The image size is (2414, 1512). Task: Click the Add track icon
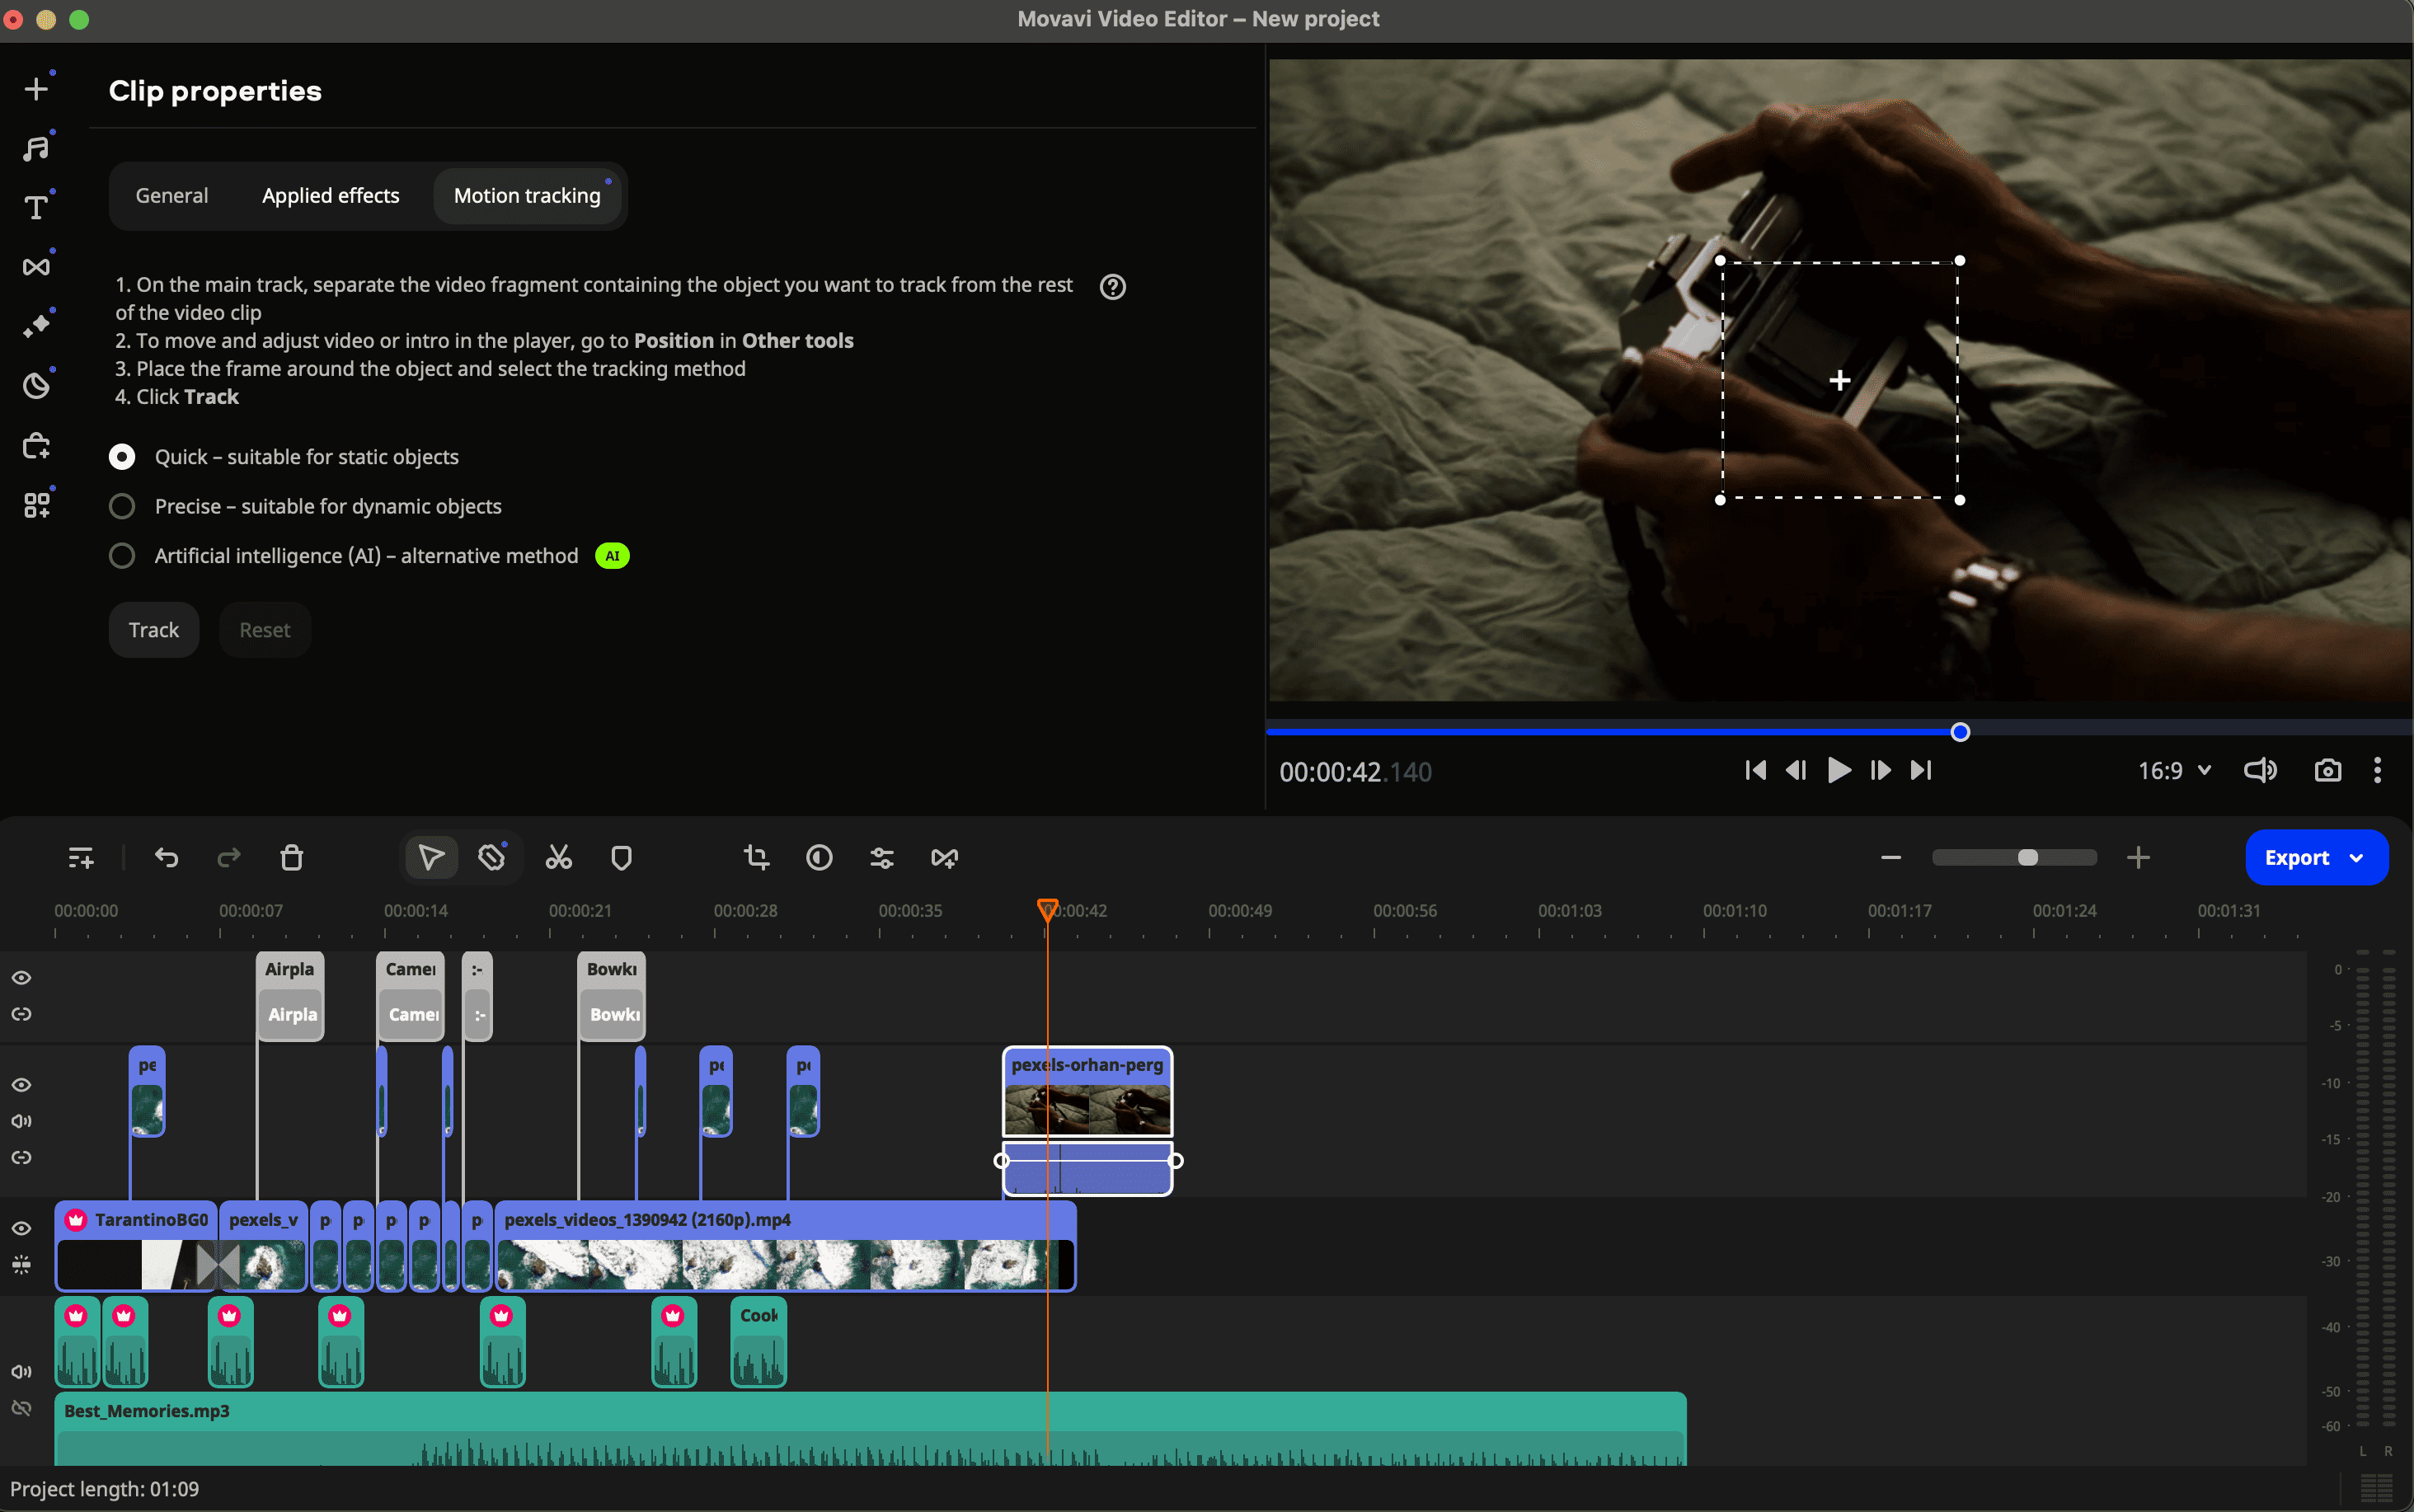[x=81, y=858]
